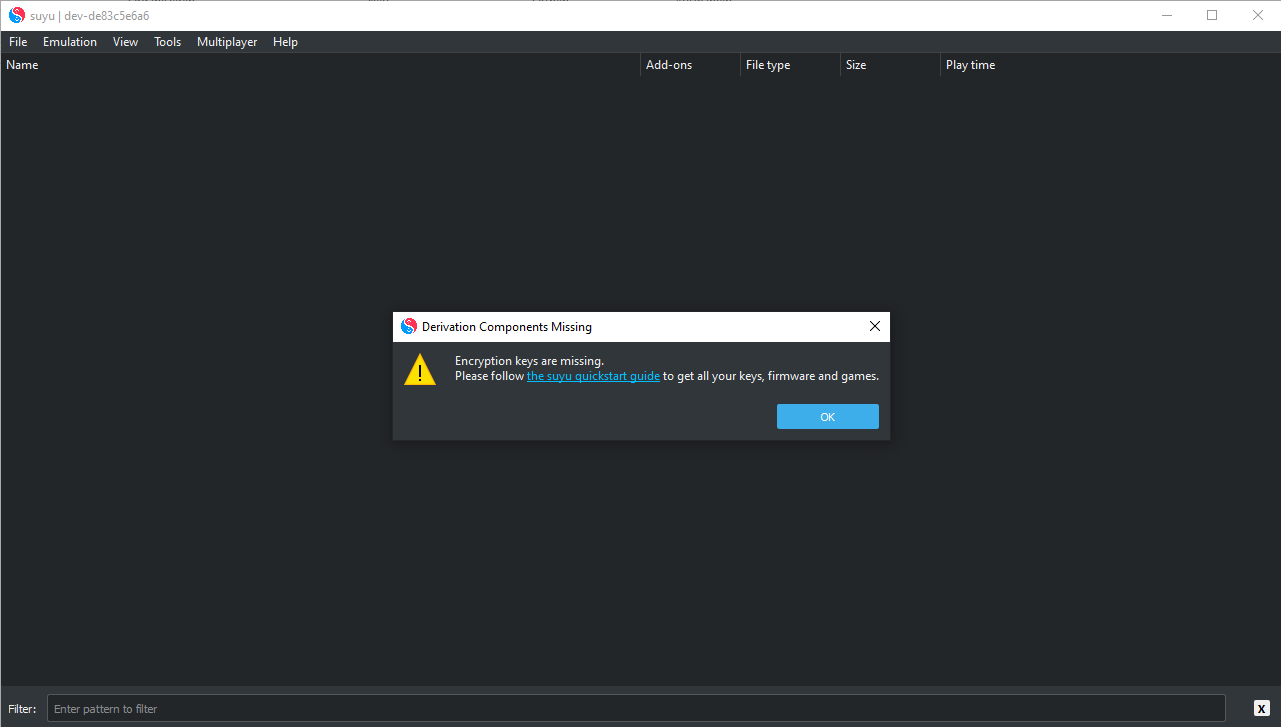The image size is (1281, 727).
Task: Clear the filter with the X button
Action: click(1262, 708)
